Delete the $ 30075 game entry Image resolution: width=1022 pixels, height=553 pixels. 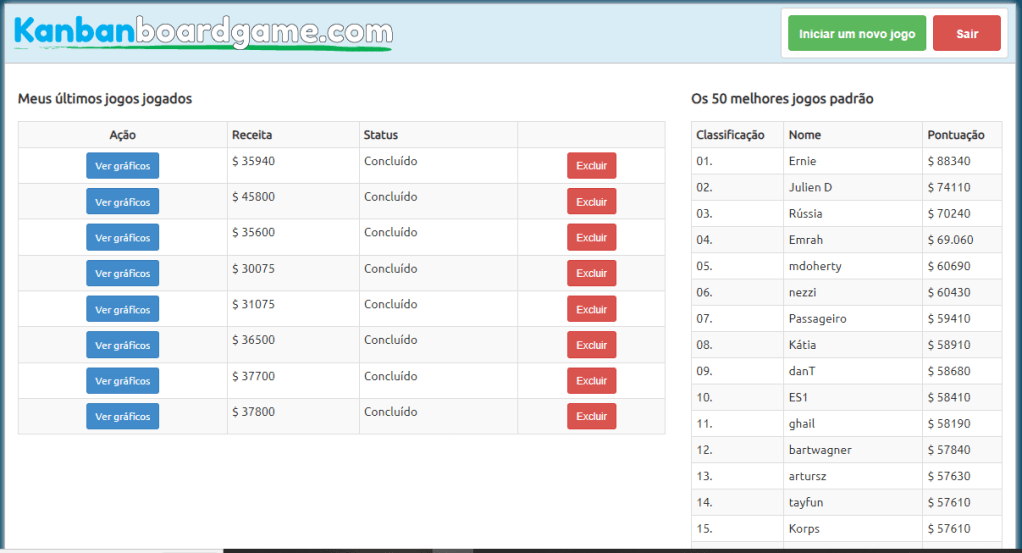[x=591, y=274]
